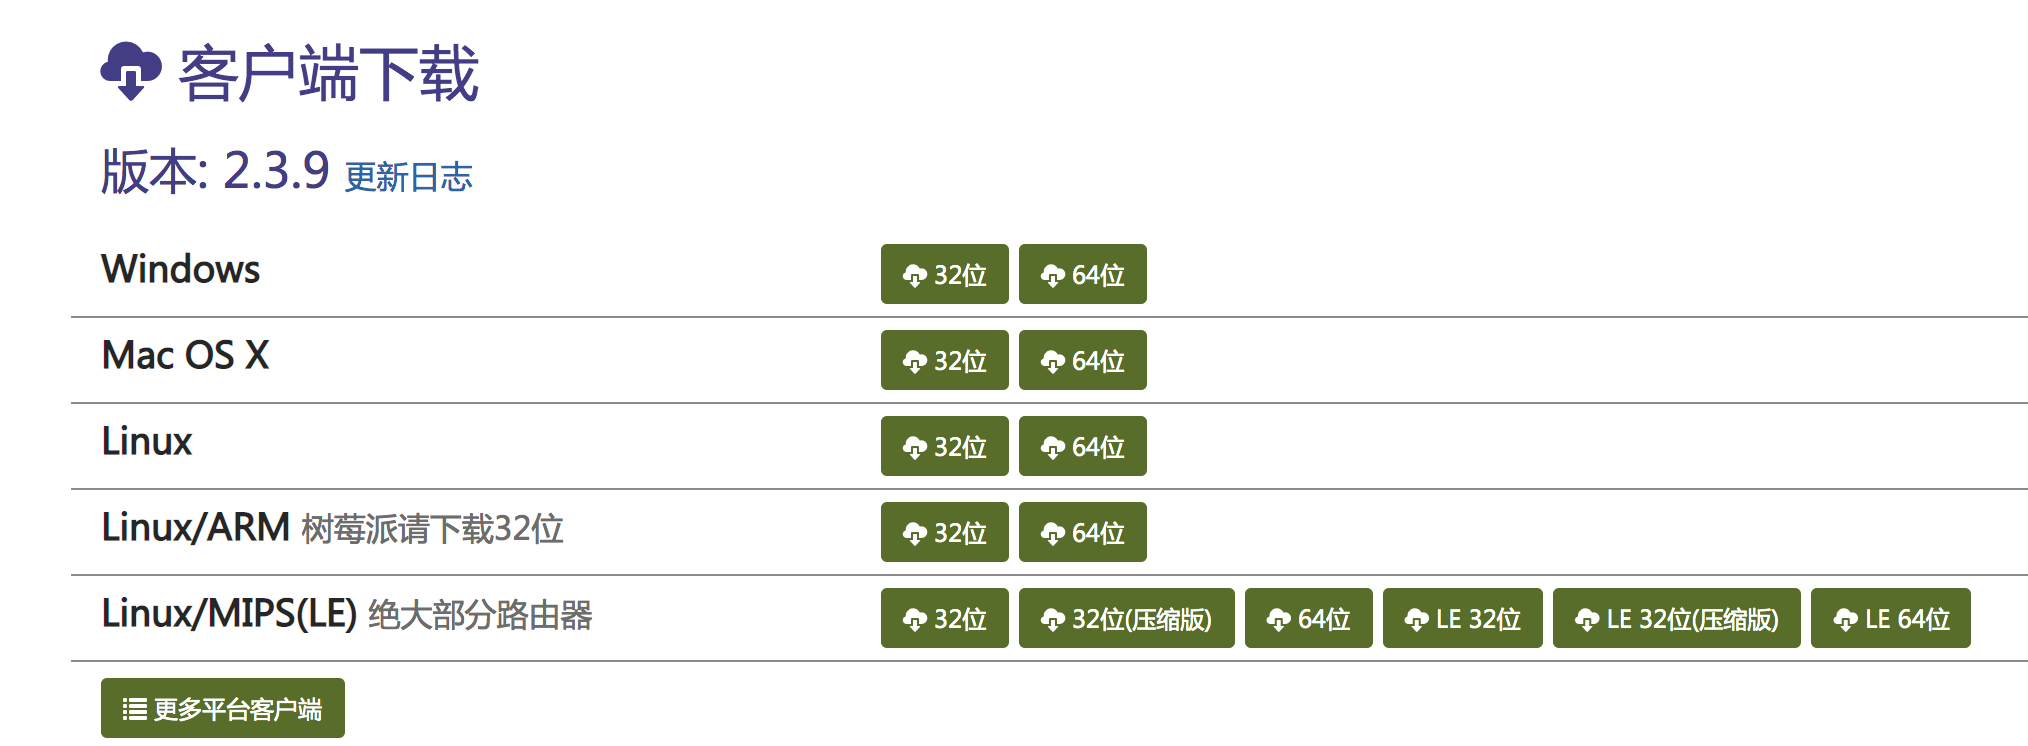Image resolution: width=2028 pixels, height=746 pixels.
Task: Download Linux/ARM 64位 client
Action: 1082,532
